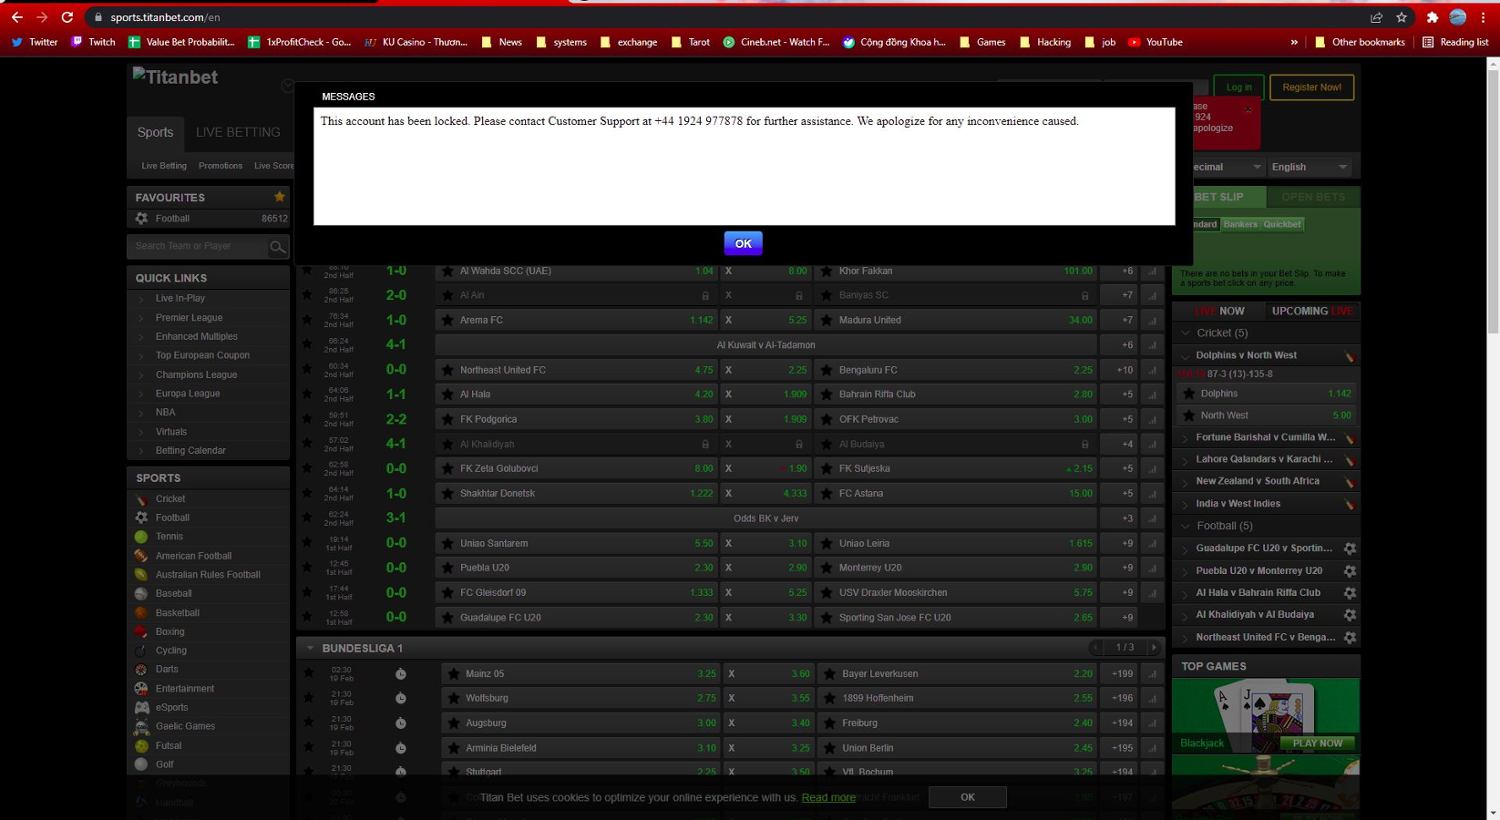Close the red notification popup
1500x820 pixels.
click(1247, 109)
